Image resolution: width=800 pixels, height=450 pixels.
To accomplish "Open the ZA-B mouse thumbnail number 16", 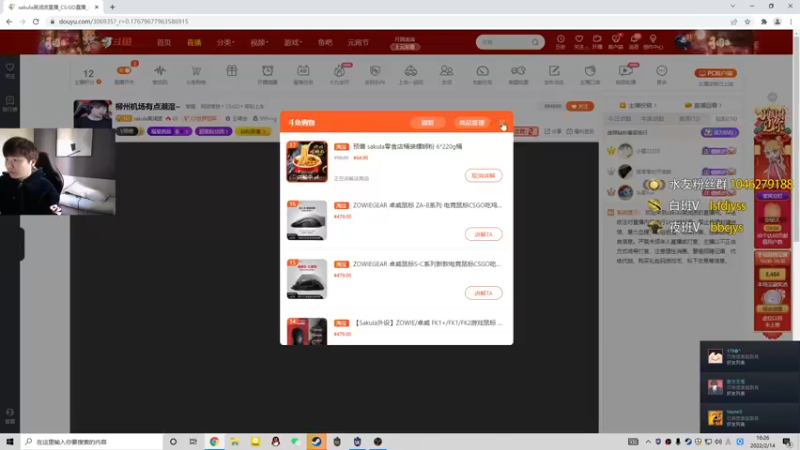I will [x=307, y=220].
